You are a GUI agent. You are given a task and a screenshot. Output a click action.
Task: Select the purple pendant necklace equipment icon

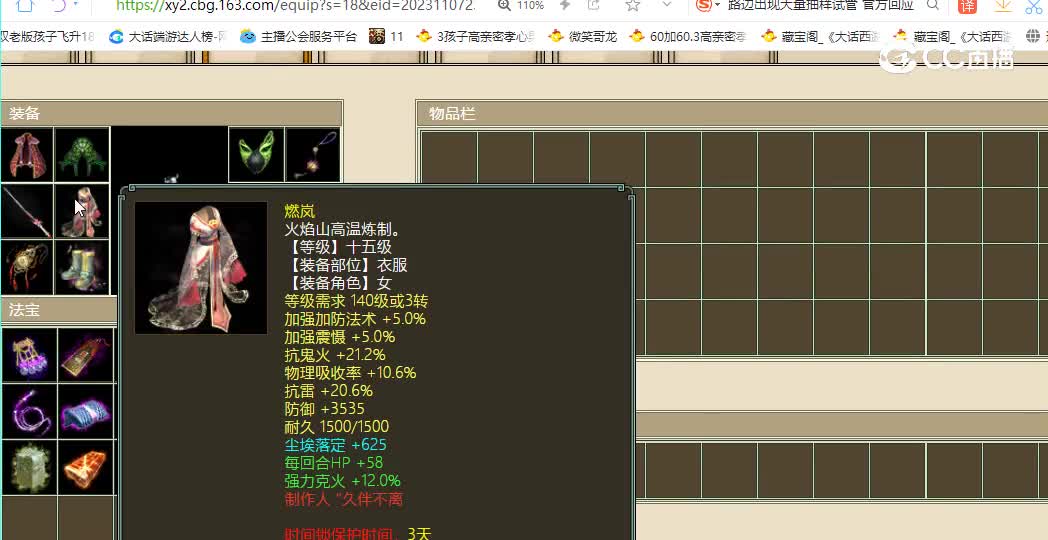coord(313,154)
